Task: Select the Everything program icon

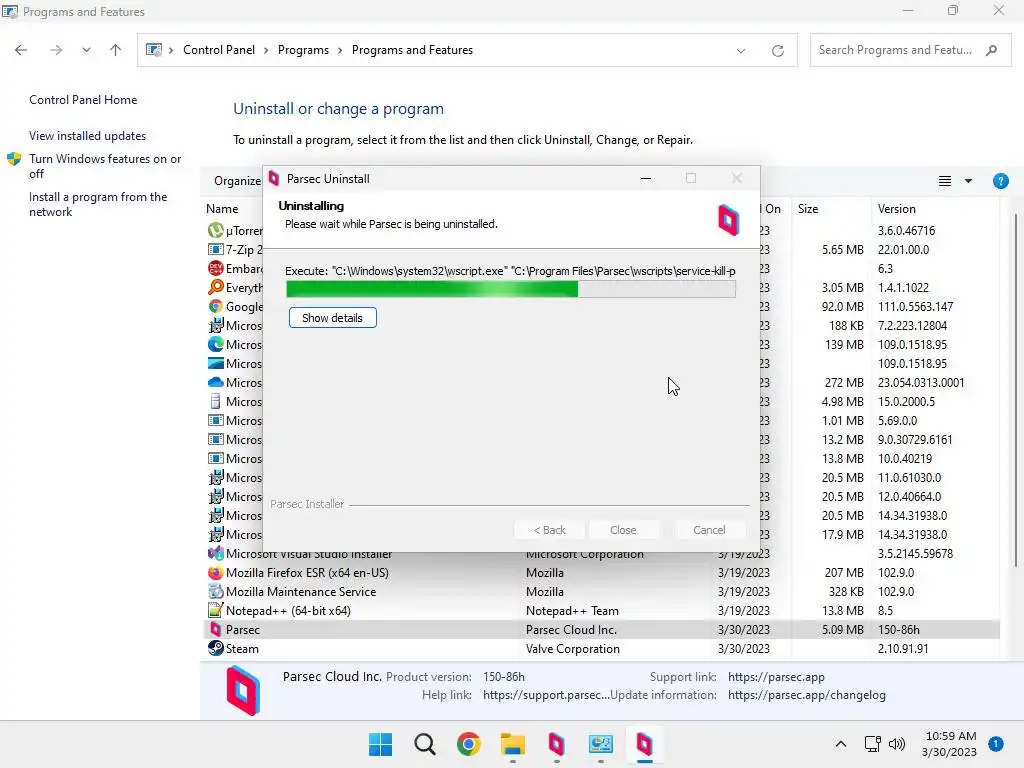Action: click(x=216, y=287)
